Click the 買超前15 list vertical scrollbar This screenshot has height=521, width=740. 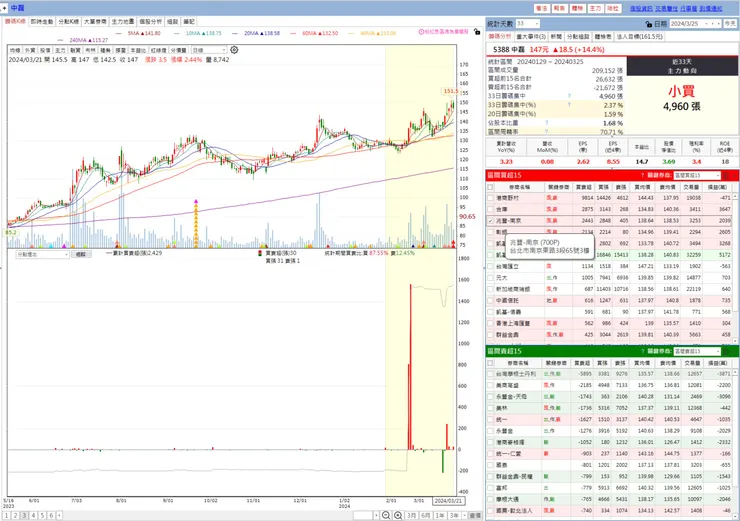[x=735, y=267]
